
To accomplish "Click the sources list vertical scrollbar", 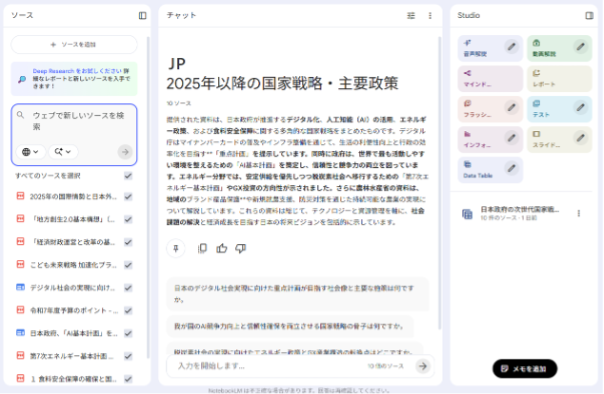I will pyautogui.click(x=148, y=198).
